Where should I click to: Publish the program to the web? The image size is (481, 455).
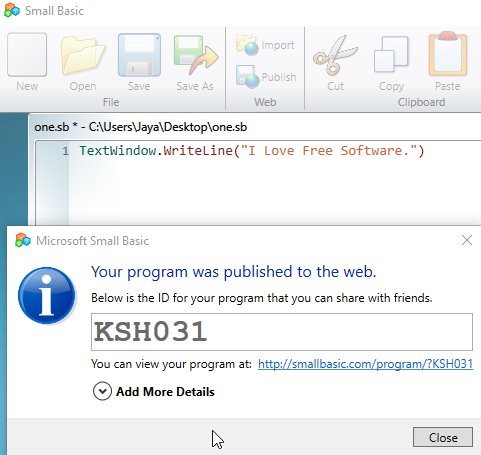click(266, 77)
